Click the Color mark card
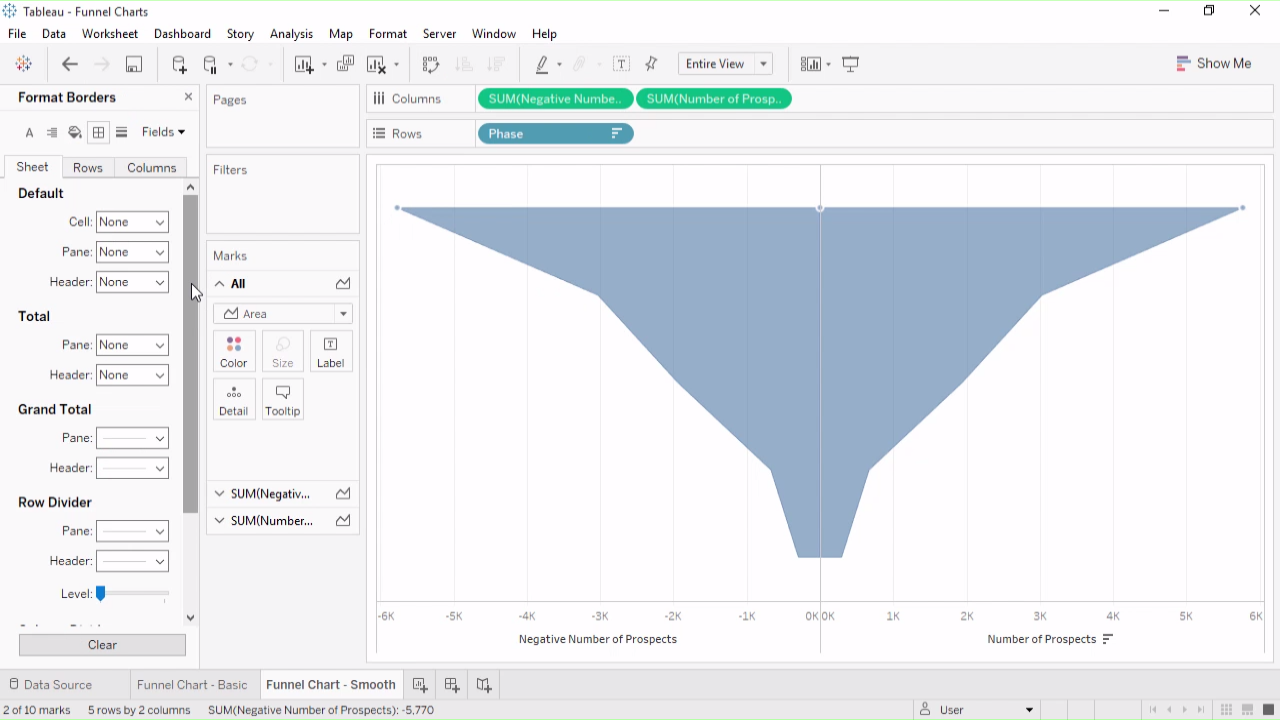Viewport: 1280px width, 720px height. click(x=234, y=351)
